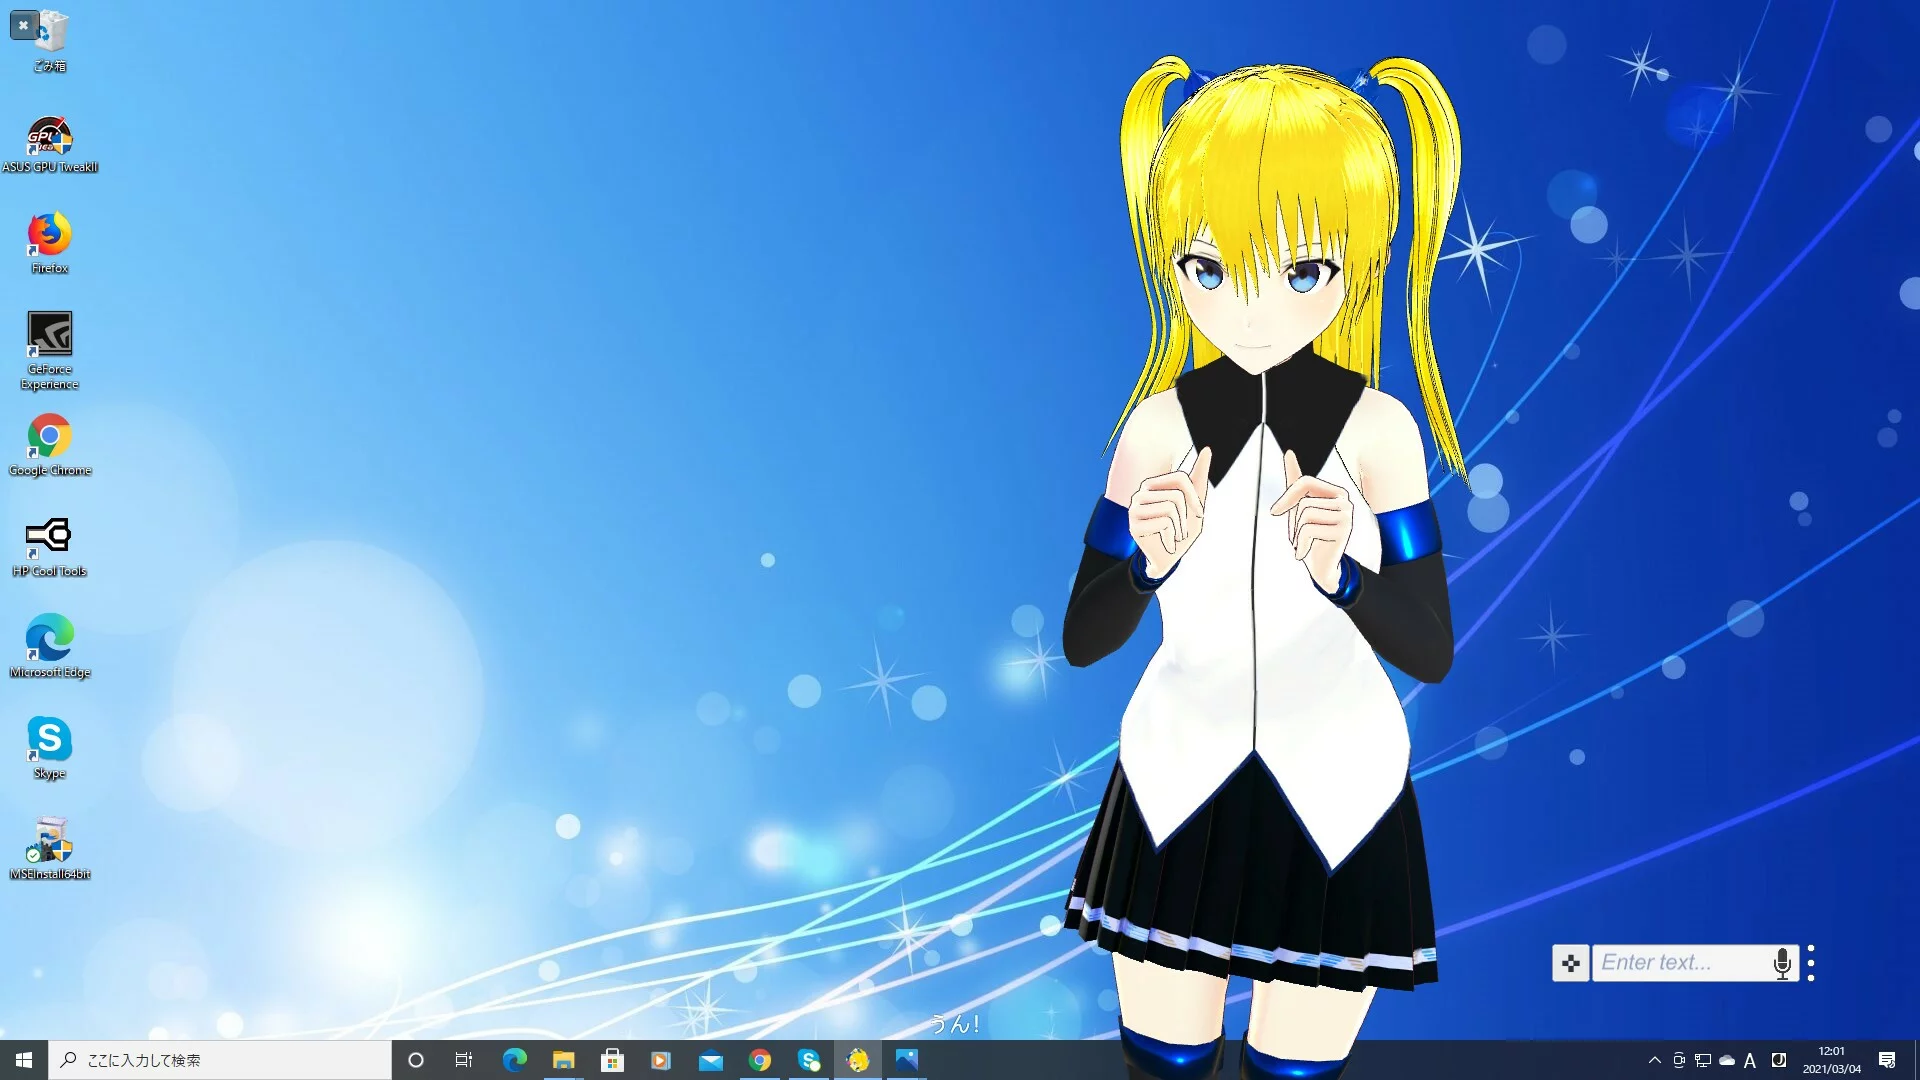The height and width of the screenshot is (1080, 1920).
Task: Open the Recycle Bin desktop icon
Action: click(50, 40)
